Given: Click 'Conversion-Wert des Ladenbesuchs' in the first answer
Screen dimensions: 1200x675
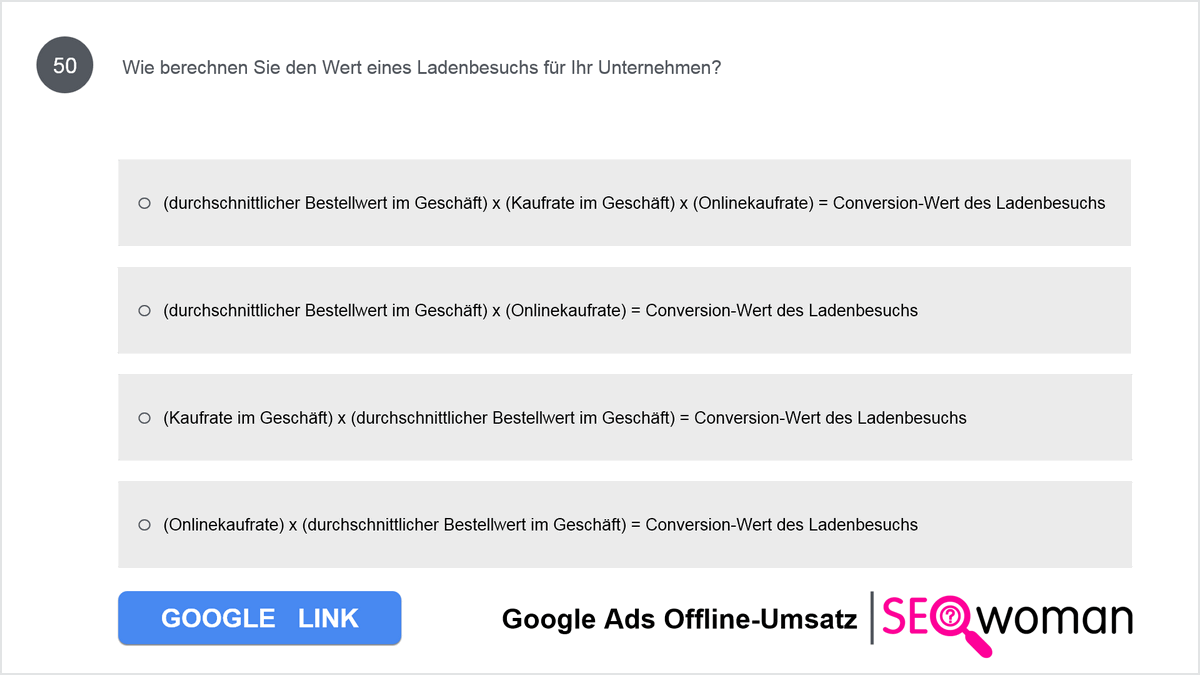Looking at the screenshot, I should pos(969,203).
